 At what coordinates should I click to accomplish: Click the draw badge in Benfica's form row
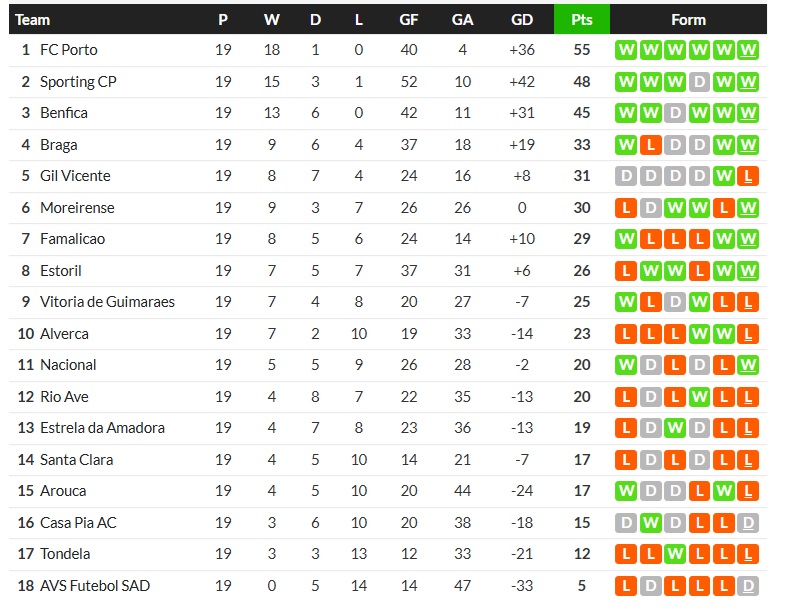tap(675, 113)
